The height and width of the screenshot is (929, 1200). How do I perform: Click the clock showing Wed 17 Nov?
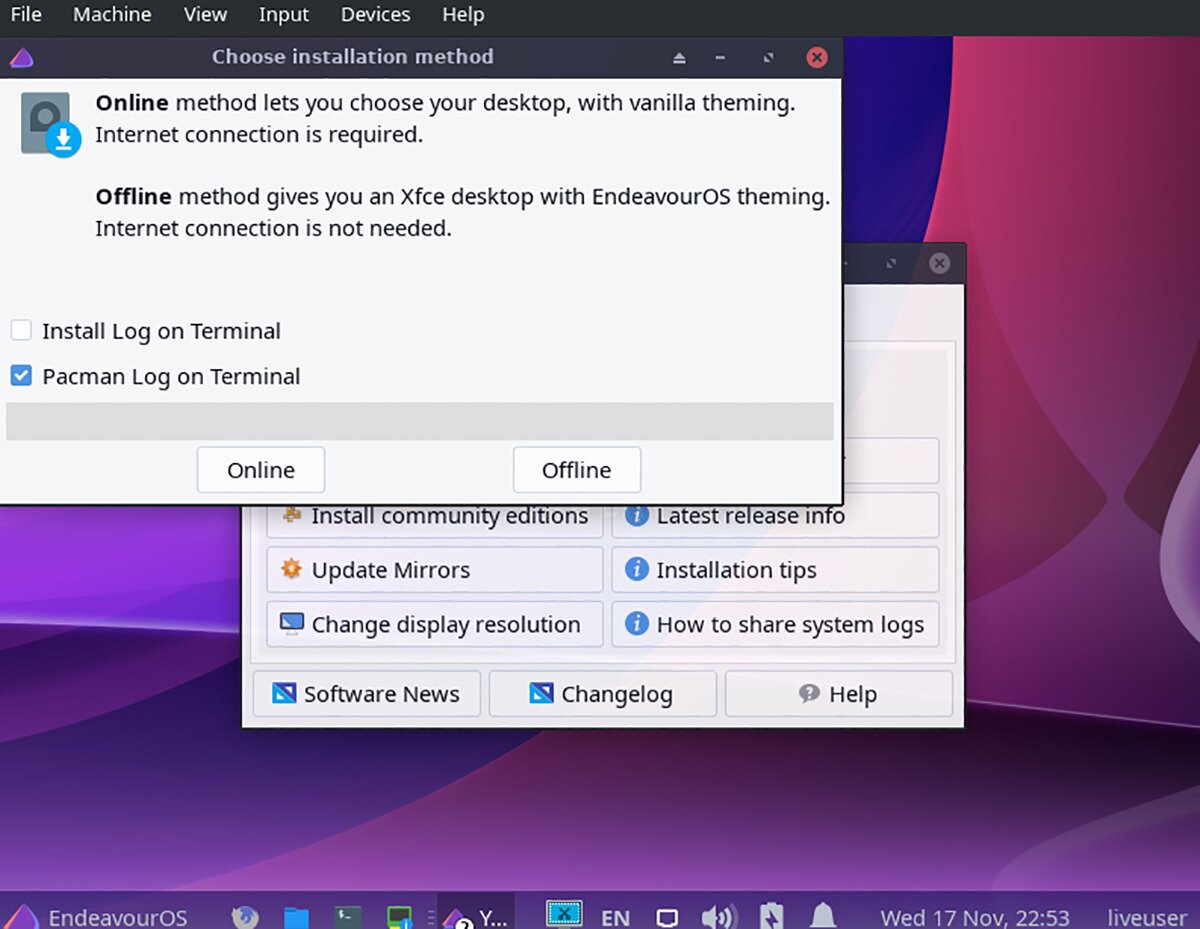coord(974,917)
